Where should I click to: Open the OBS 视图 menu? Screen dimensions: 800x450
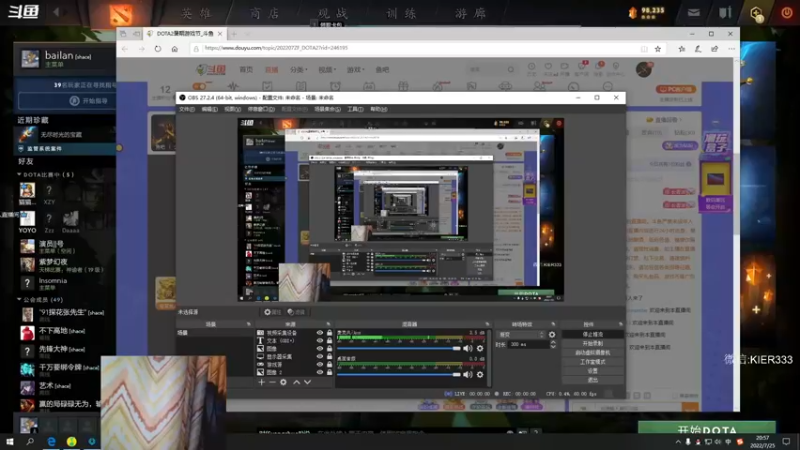232,109
